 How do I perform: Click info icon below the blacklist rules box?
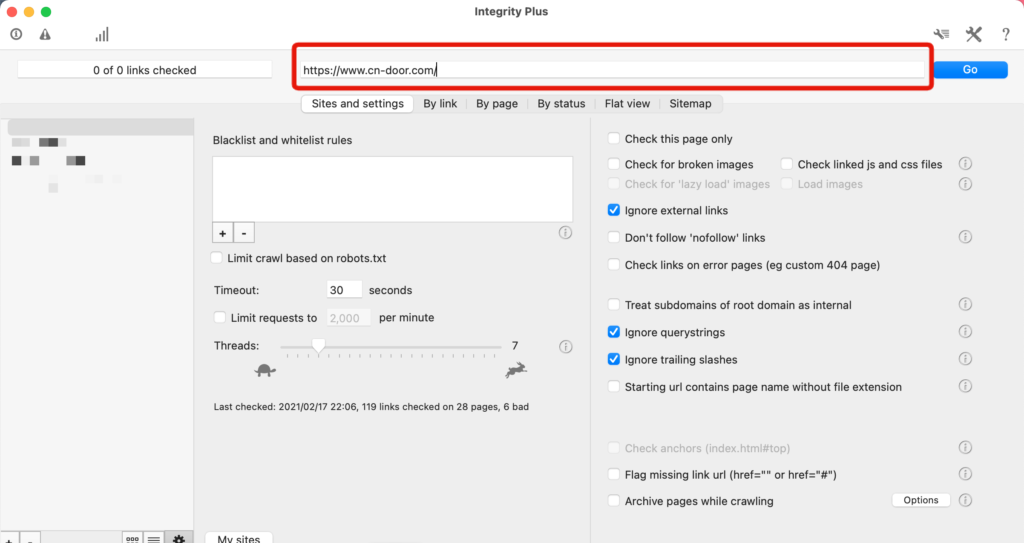click(x=566, y=233)
